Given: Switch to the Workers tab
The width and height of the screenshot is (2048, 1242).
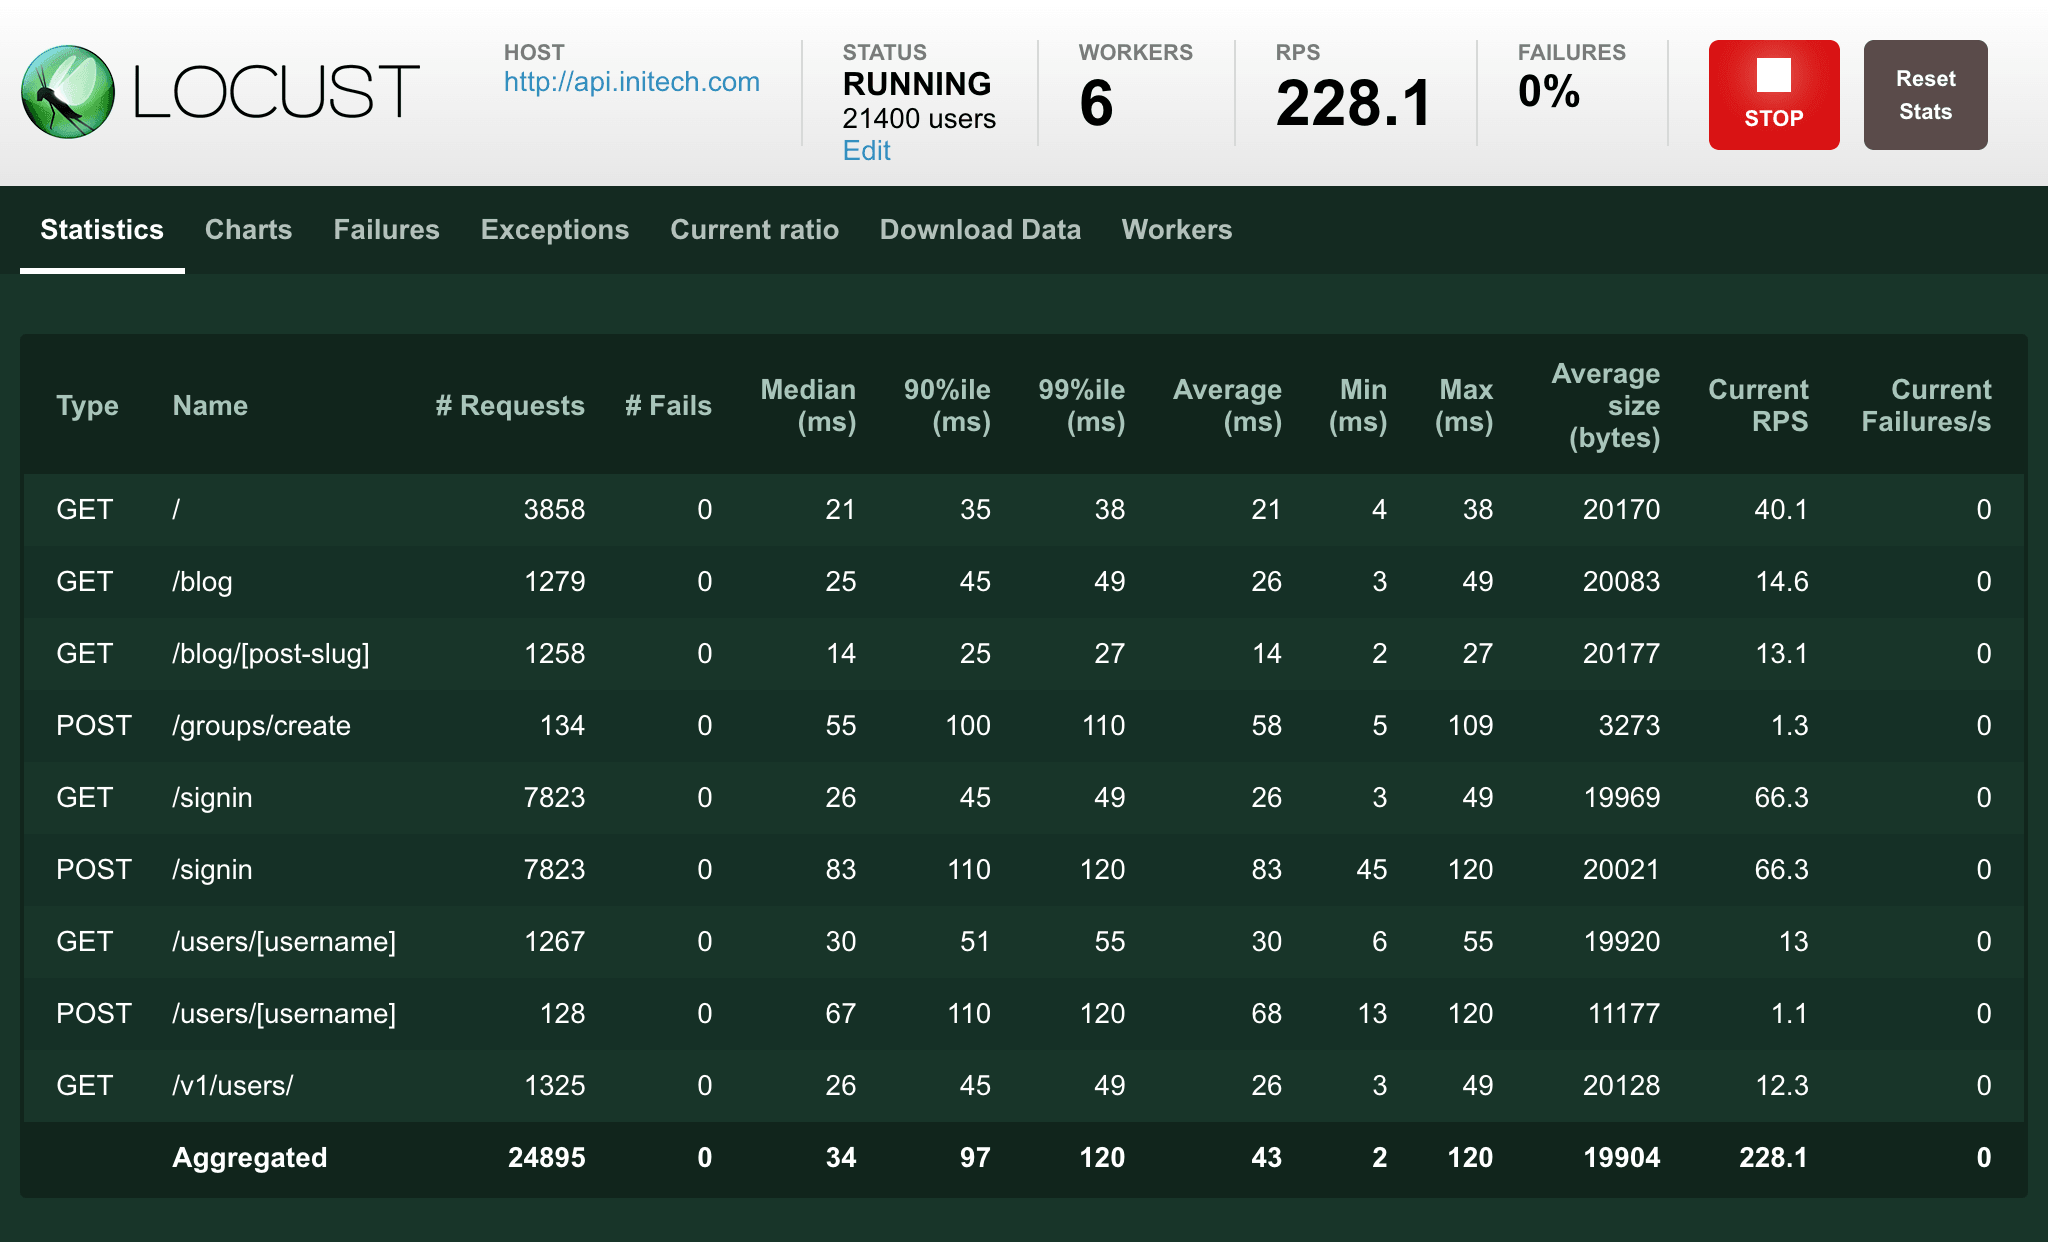Looking at the screenshot, I should [1176, 230].
